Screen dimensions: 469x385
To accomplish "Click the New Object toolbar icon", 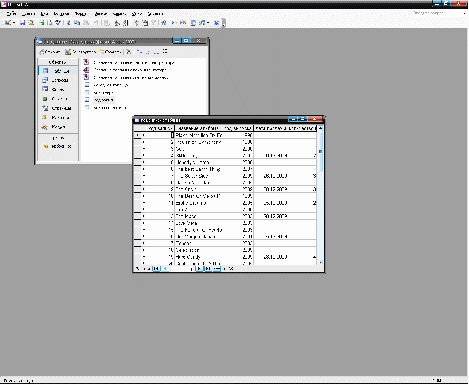I will pyautogui.click(x=202, y=23).
